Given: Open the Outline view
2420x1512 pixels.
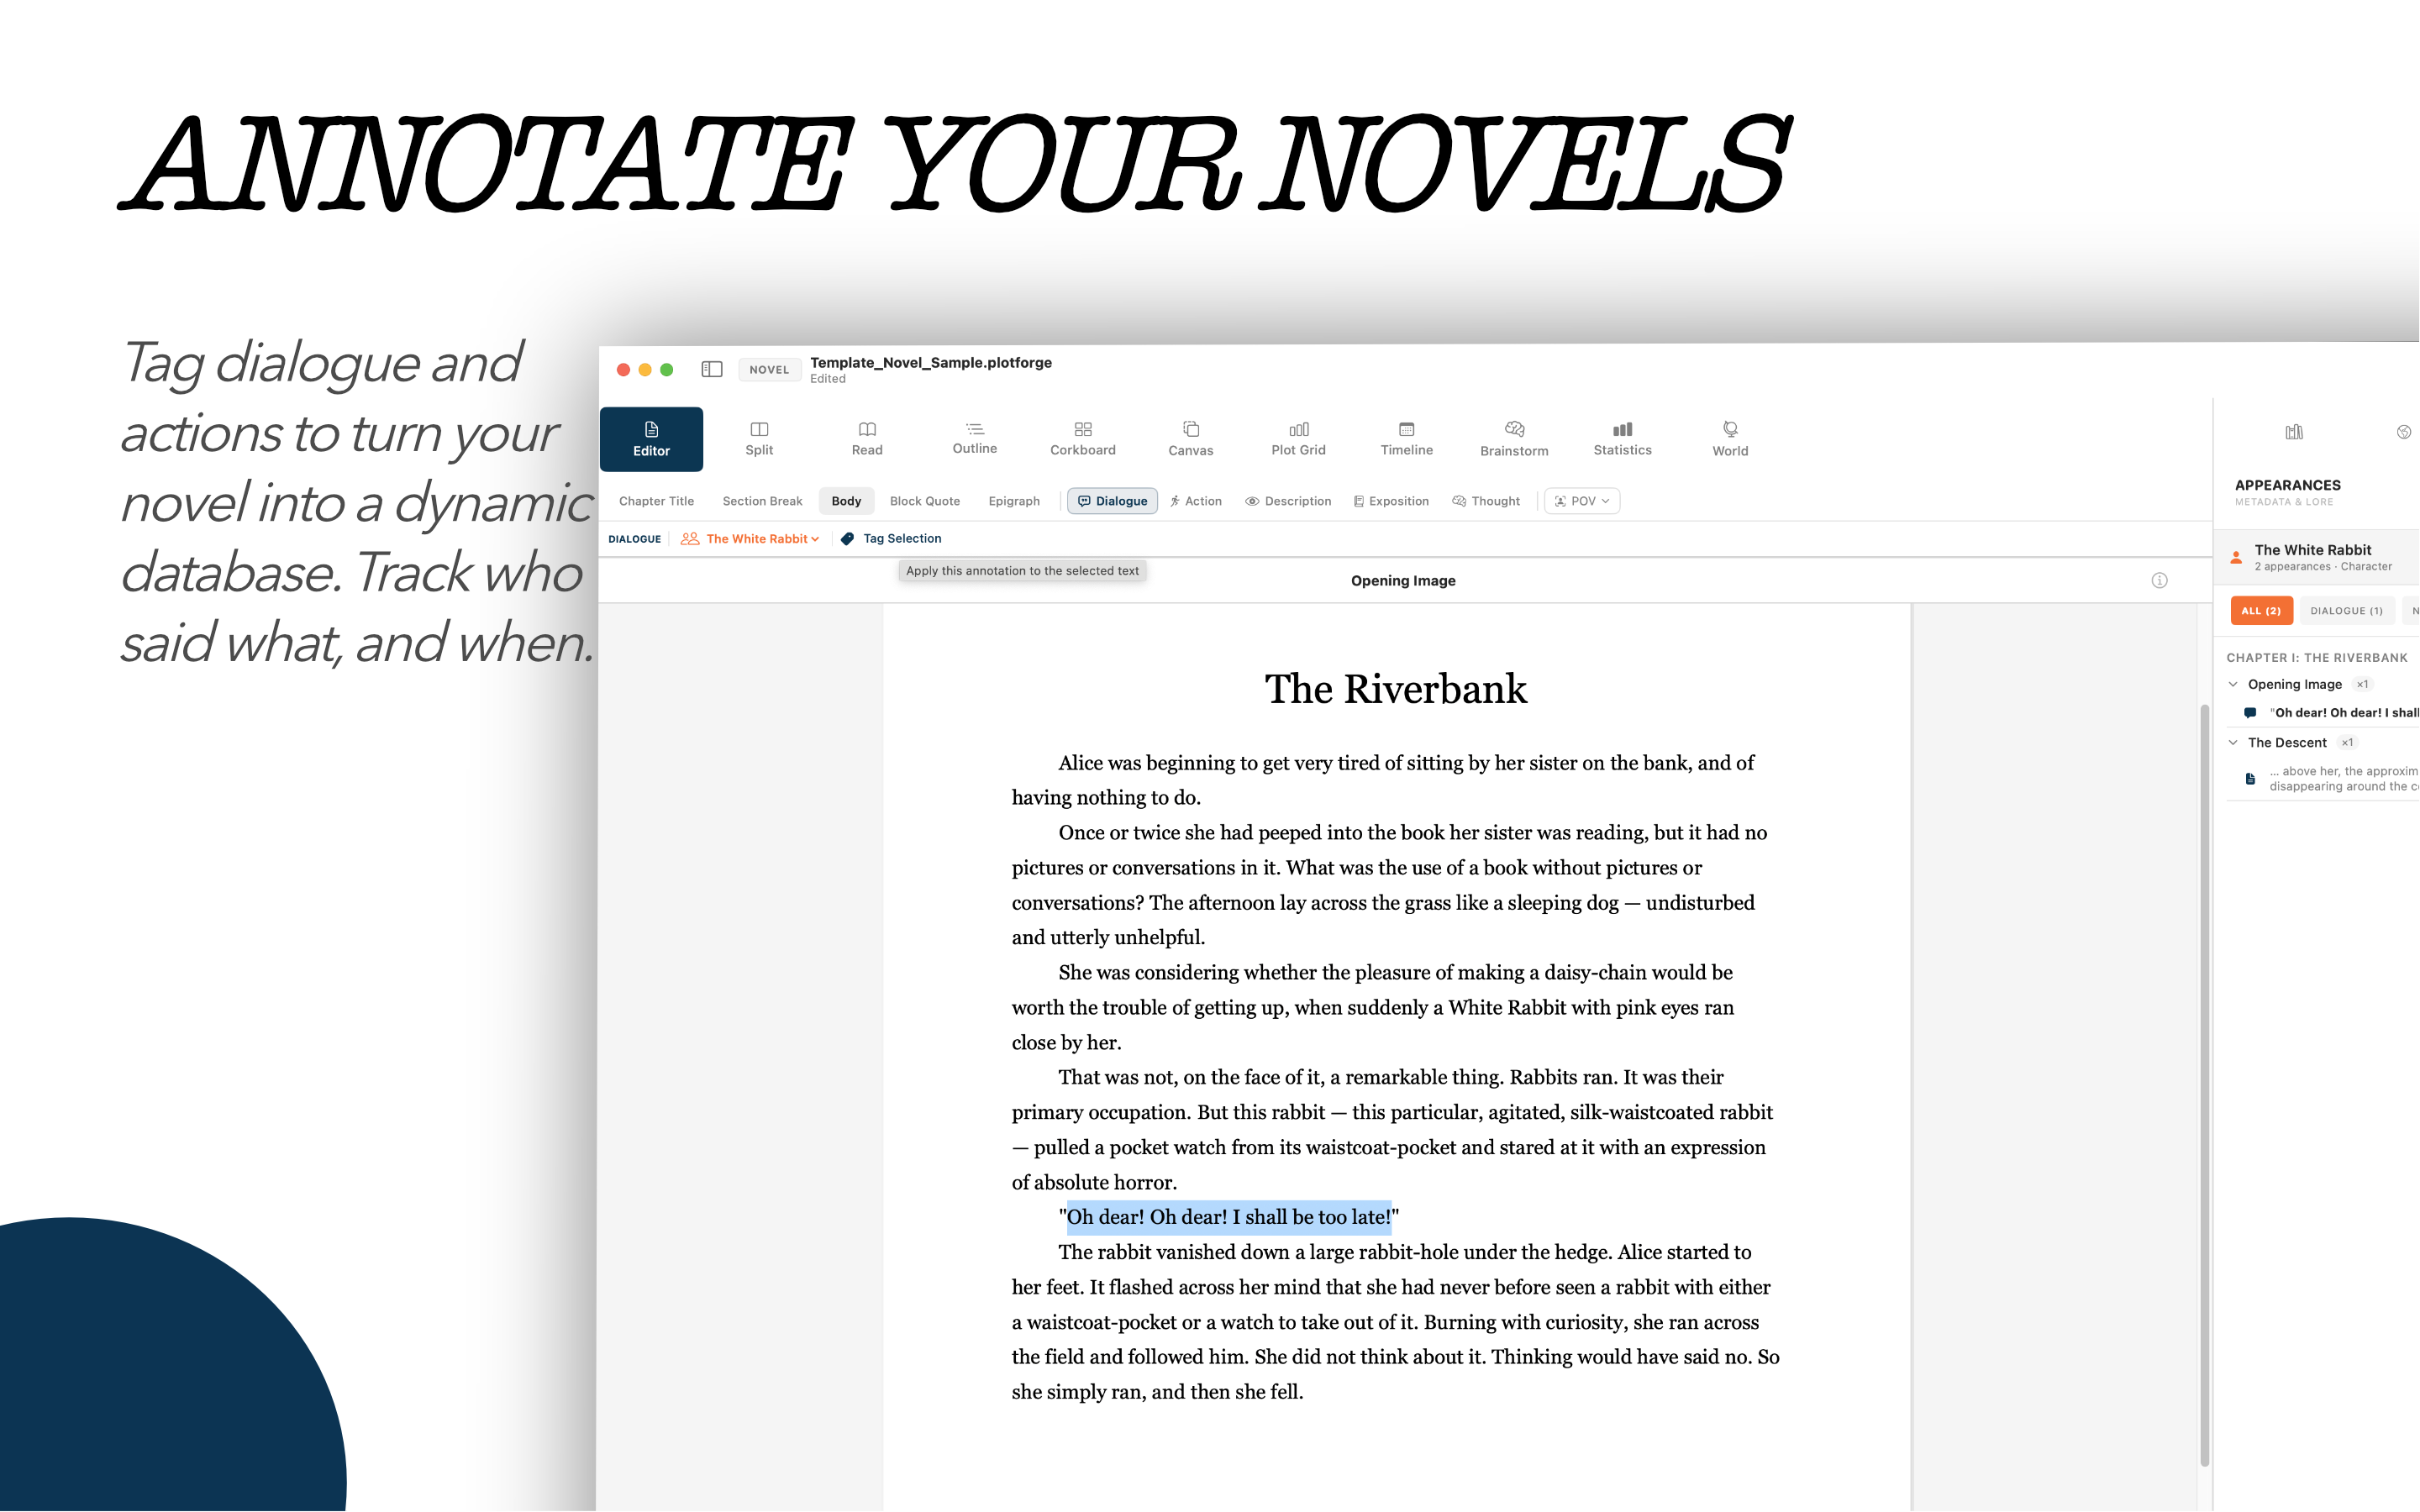Looking at the screenshot, I should (975, 439).
